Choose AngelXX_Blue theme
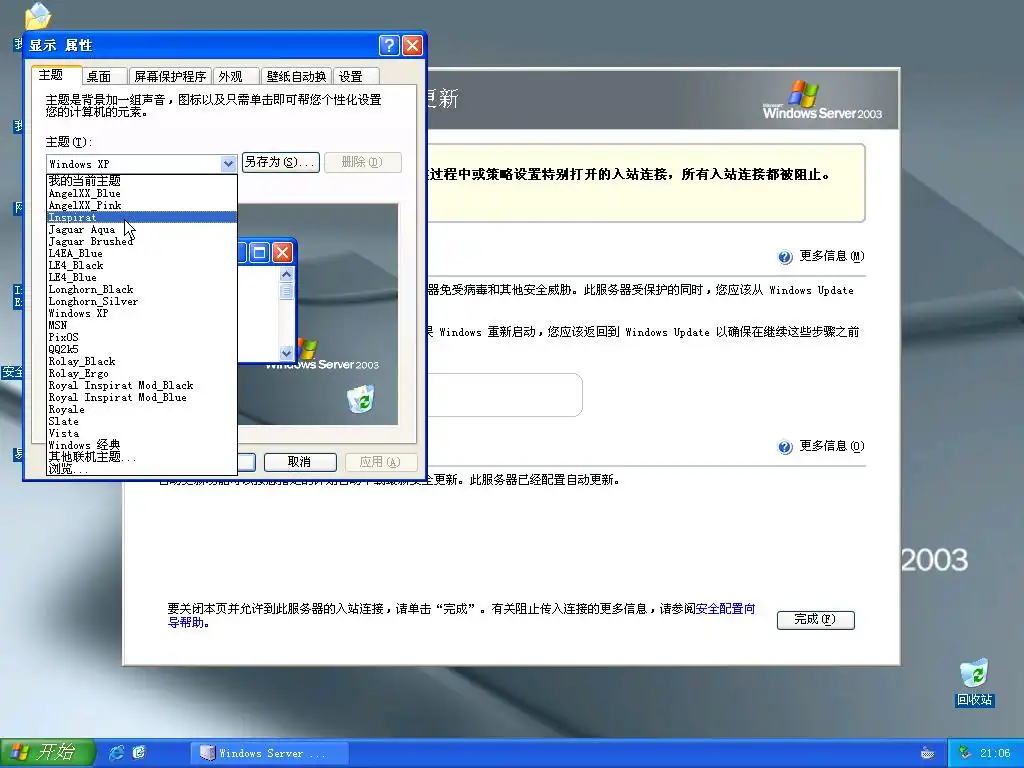Image resolution: width=1024 pixels, height=768 pixels. (142, 193)
